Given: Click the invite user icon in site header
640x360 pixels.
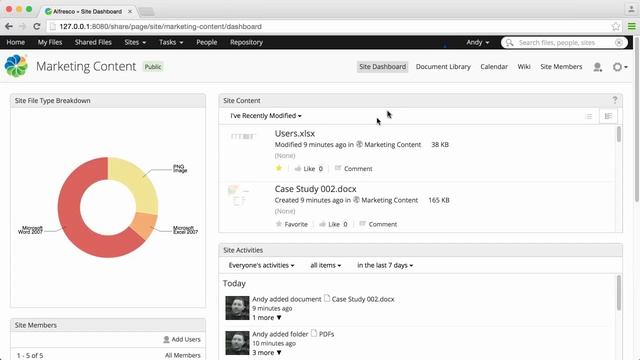Looking at the screenshot, I should coord(598,67).
